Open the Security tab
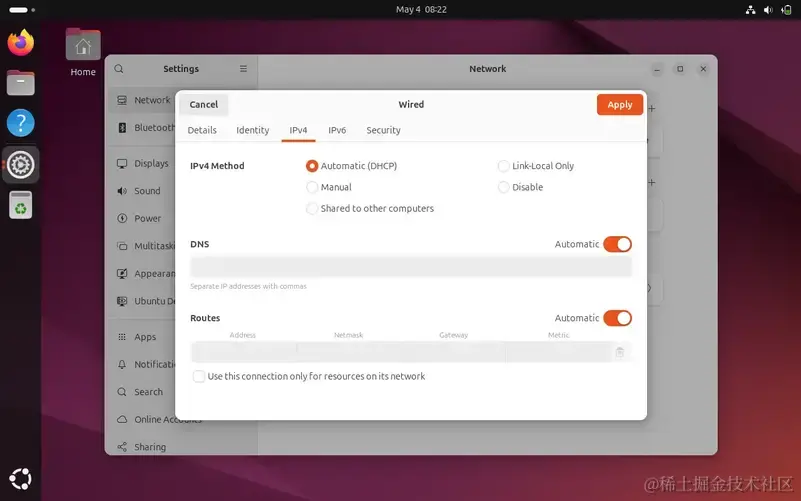 click(x=383, y=130)
